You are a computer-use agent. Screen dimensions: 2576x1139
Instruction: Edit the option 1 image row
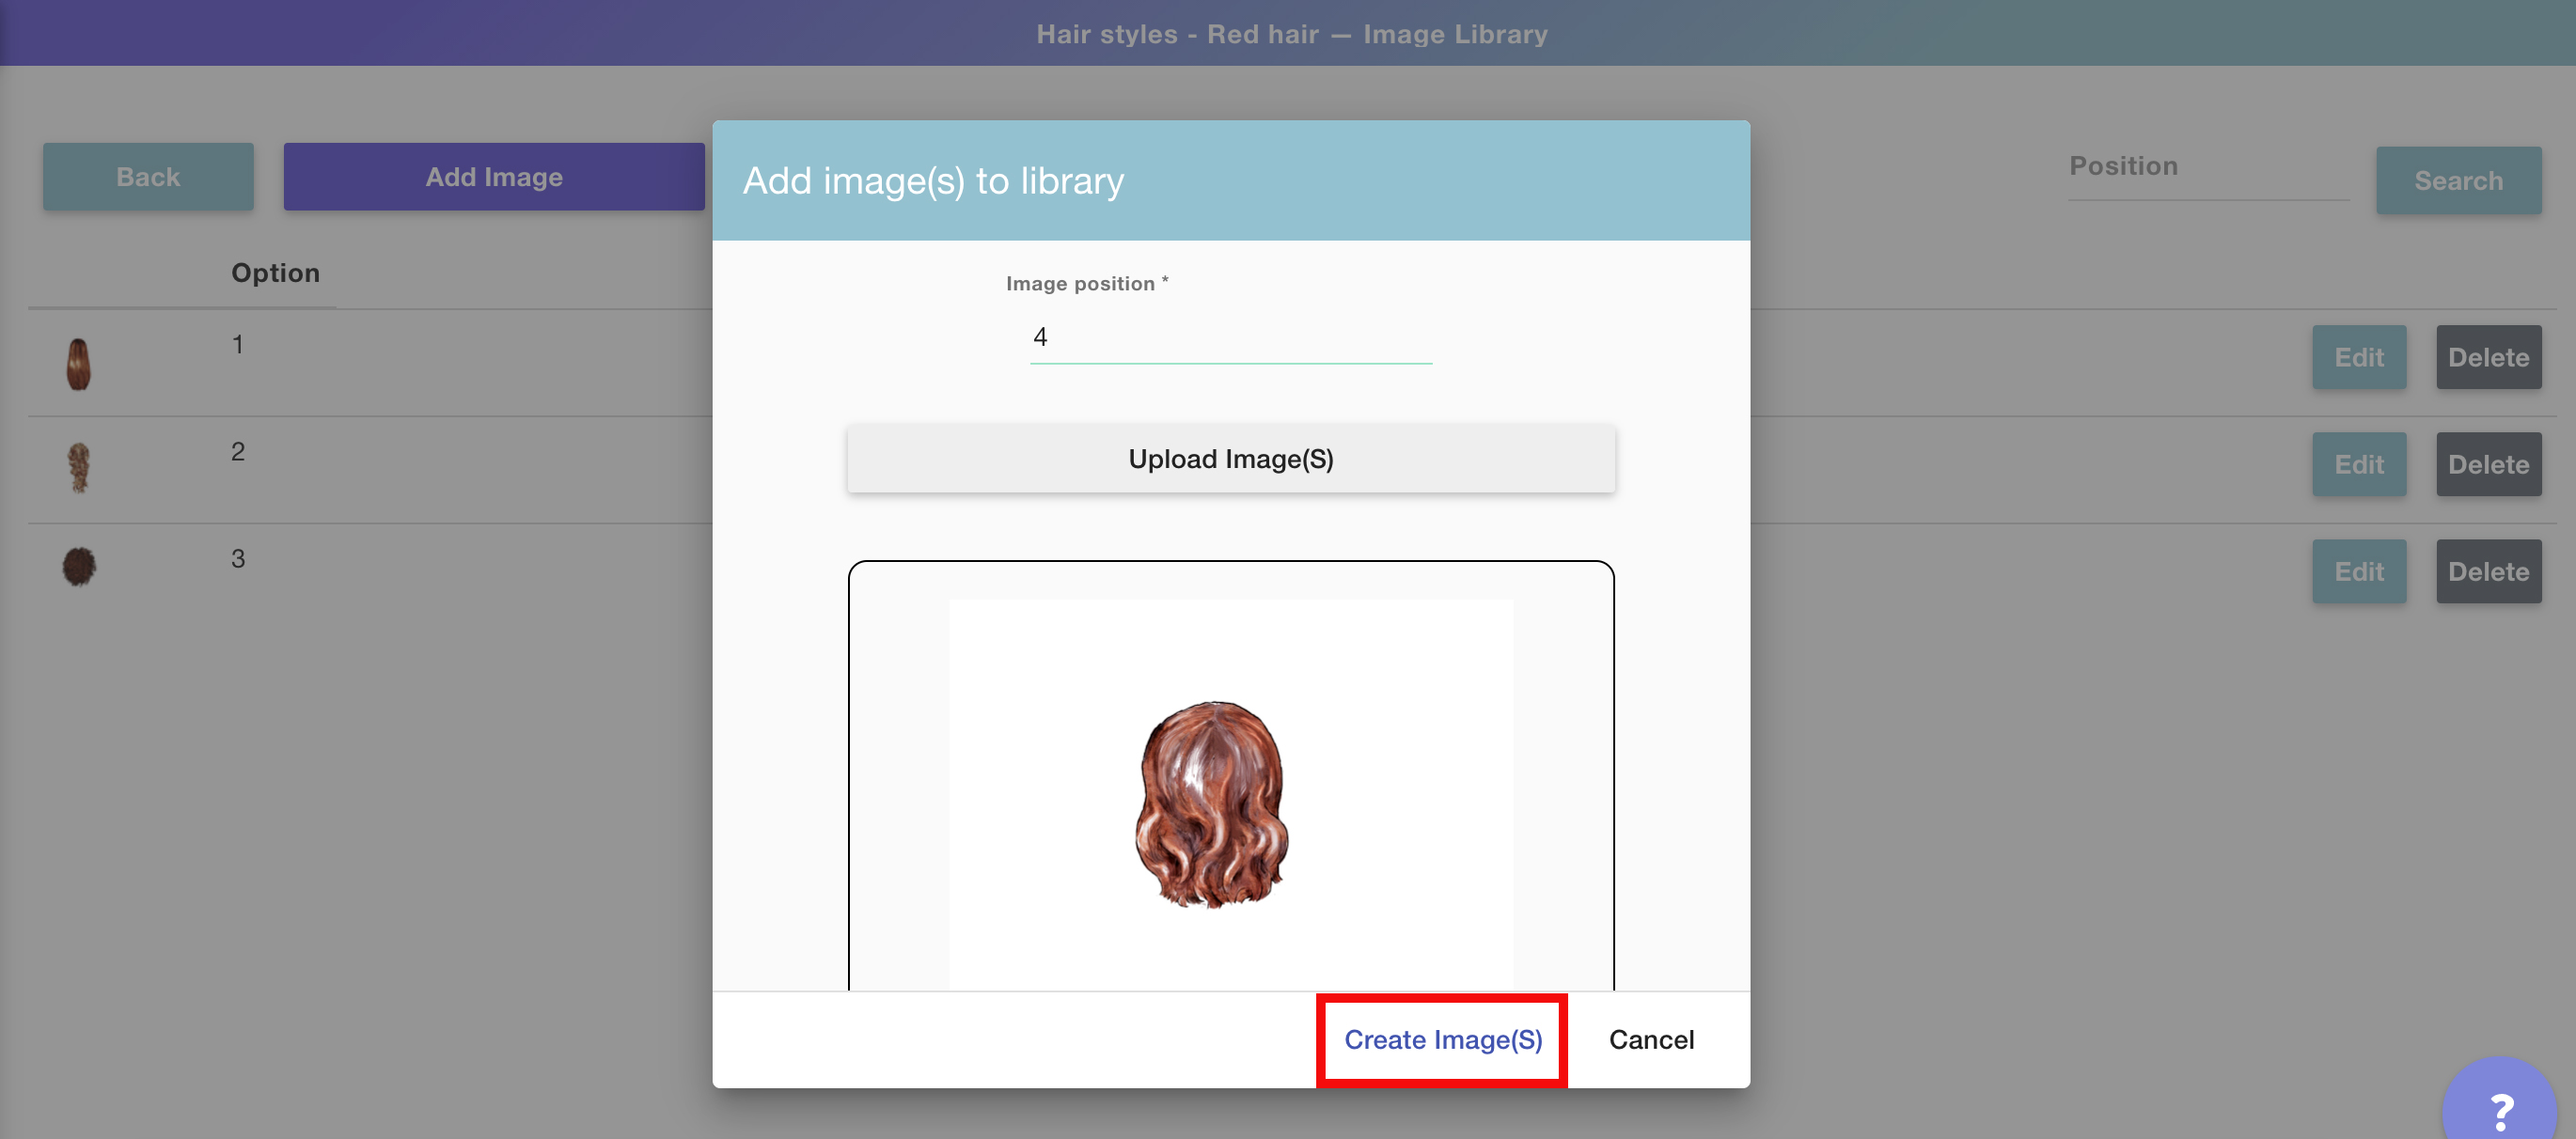coord(2358,358)
